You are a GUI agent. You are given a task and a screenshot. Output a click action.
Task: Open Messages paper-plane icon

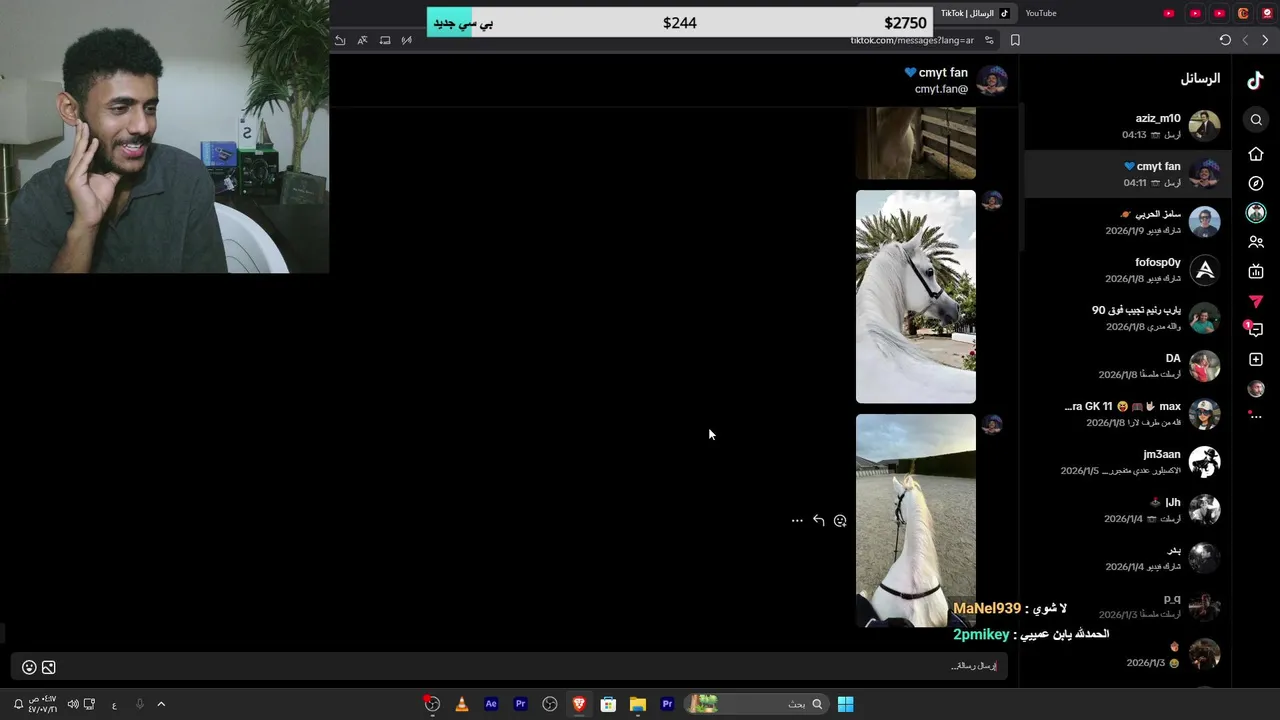pos(1256,301)
